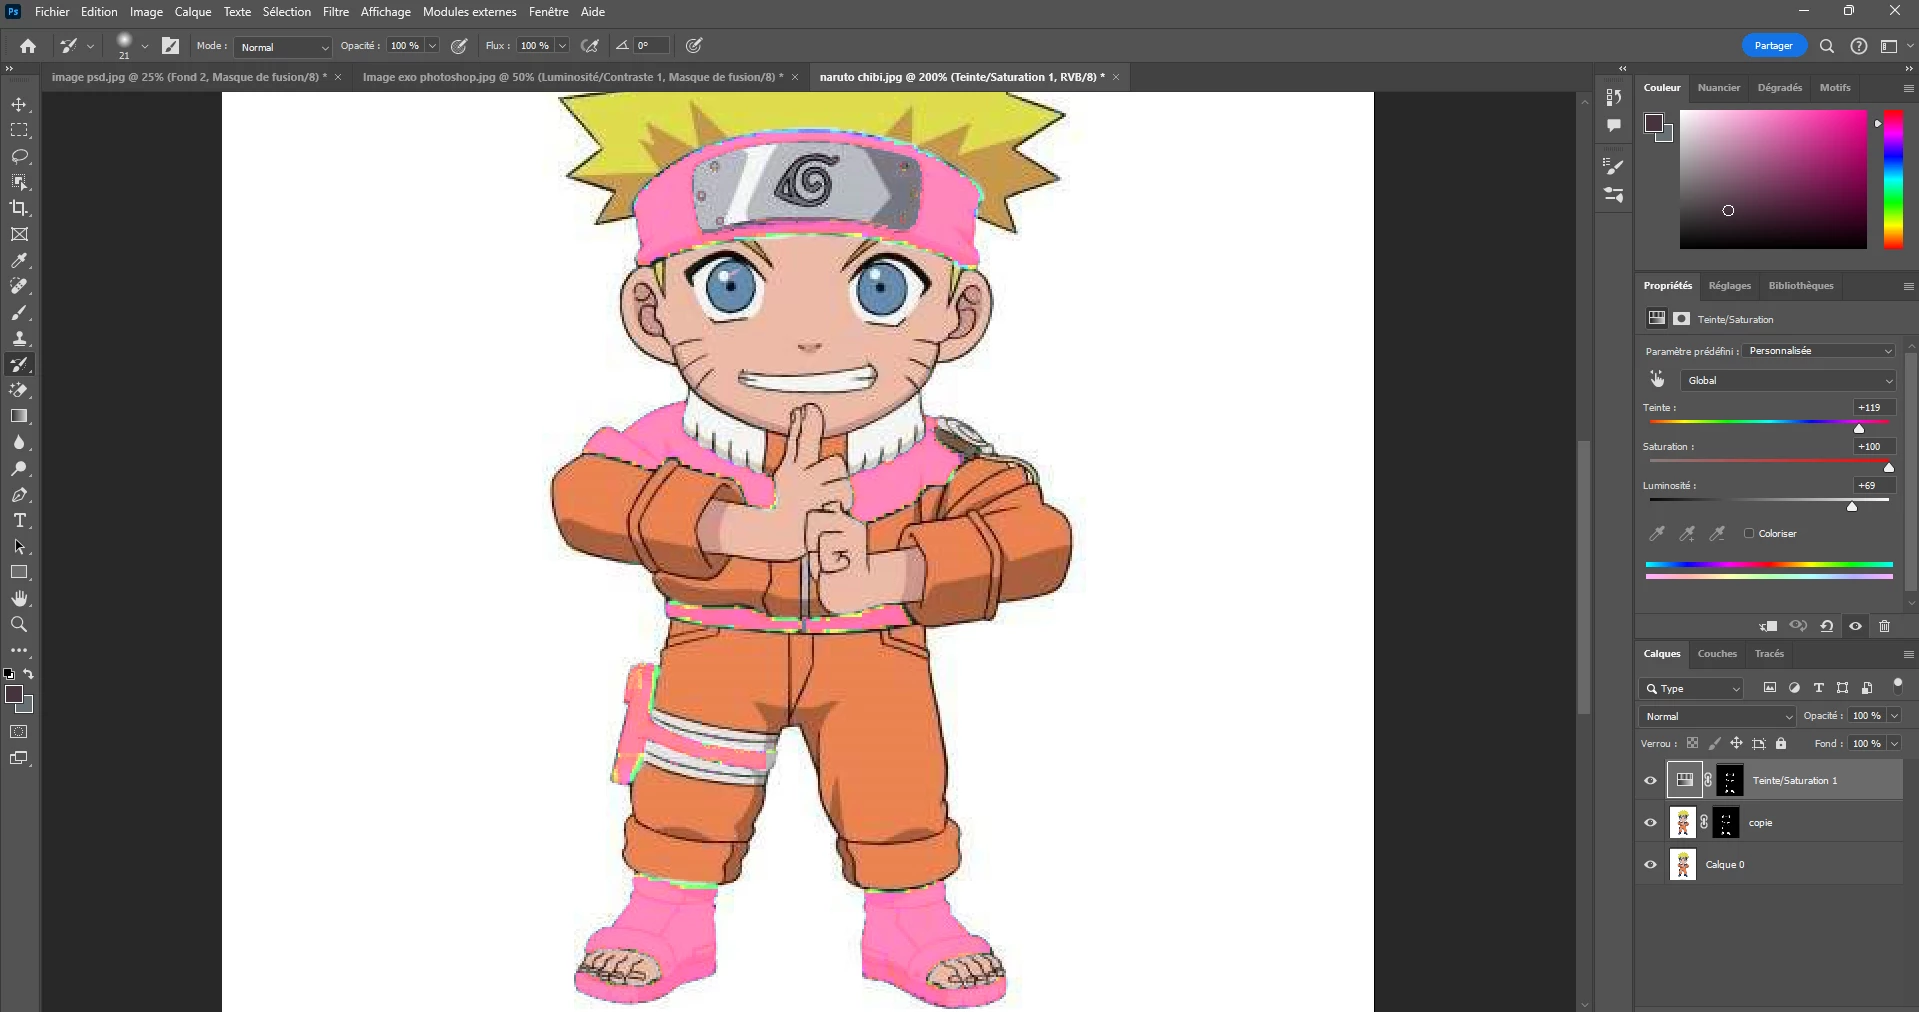Select the Eraser tool

coord(19,391)
